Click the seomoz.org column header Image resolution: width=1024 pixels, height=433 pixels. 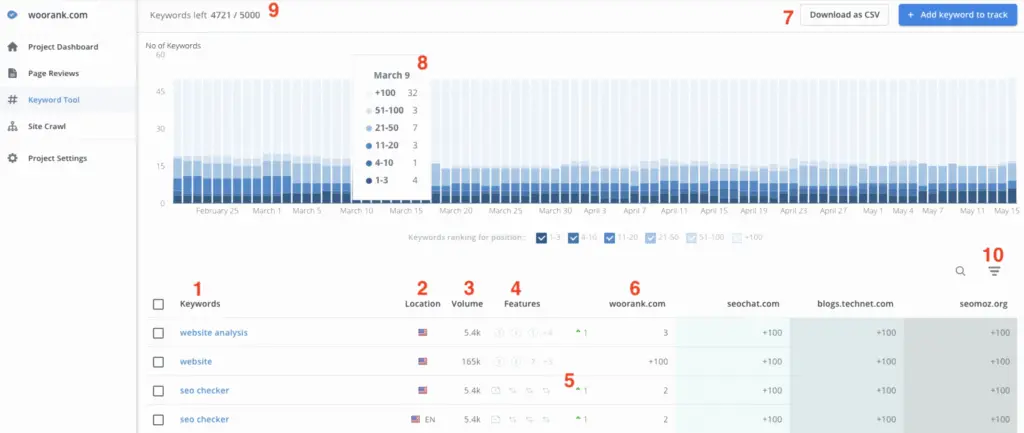[982, 304]
